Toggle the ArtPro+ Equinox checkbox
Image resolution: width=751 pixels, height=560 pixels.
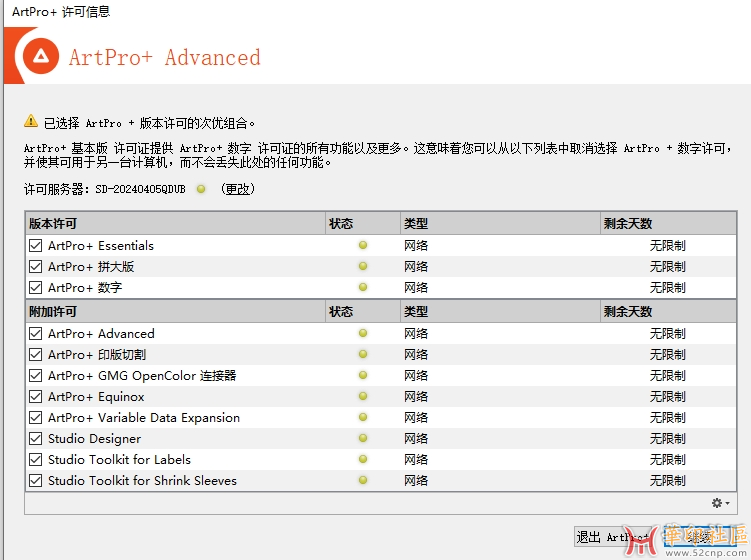click(35, 397)
